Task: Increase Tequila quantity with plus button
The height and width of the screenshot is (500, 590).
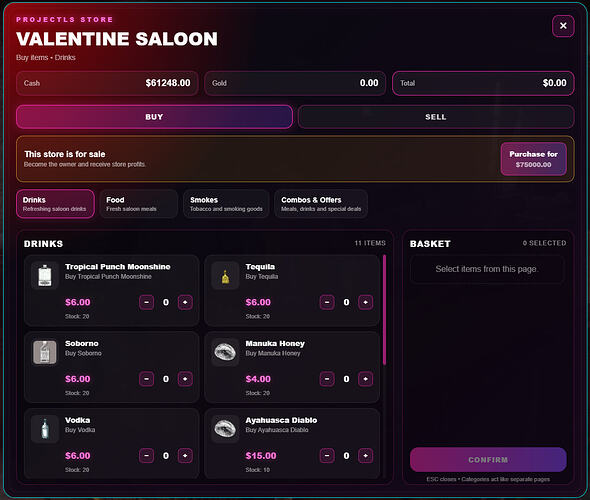Action: point(365,302)
